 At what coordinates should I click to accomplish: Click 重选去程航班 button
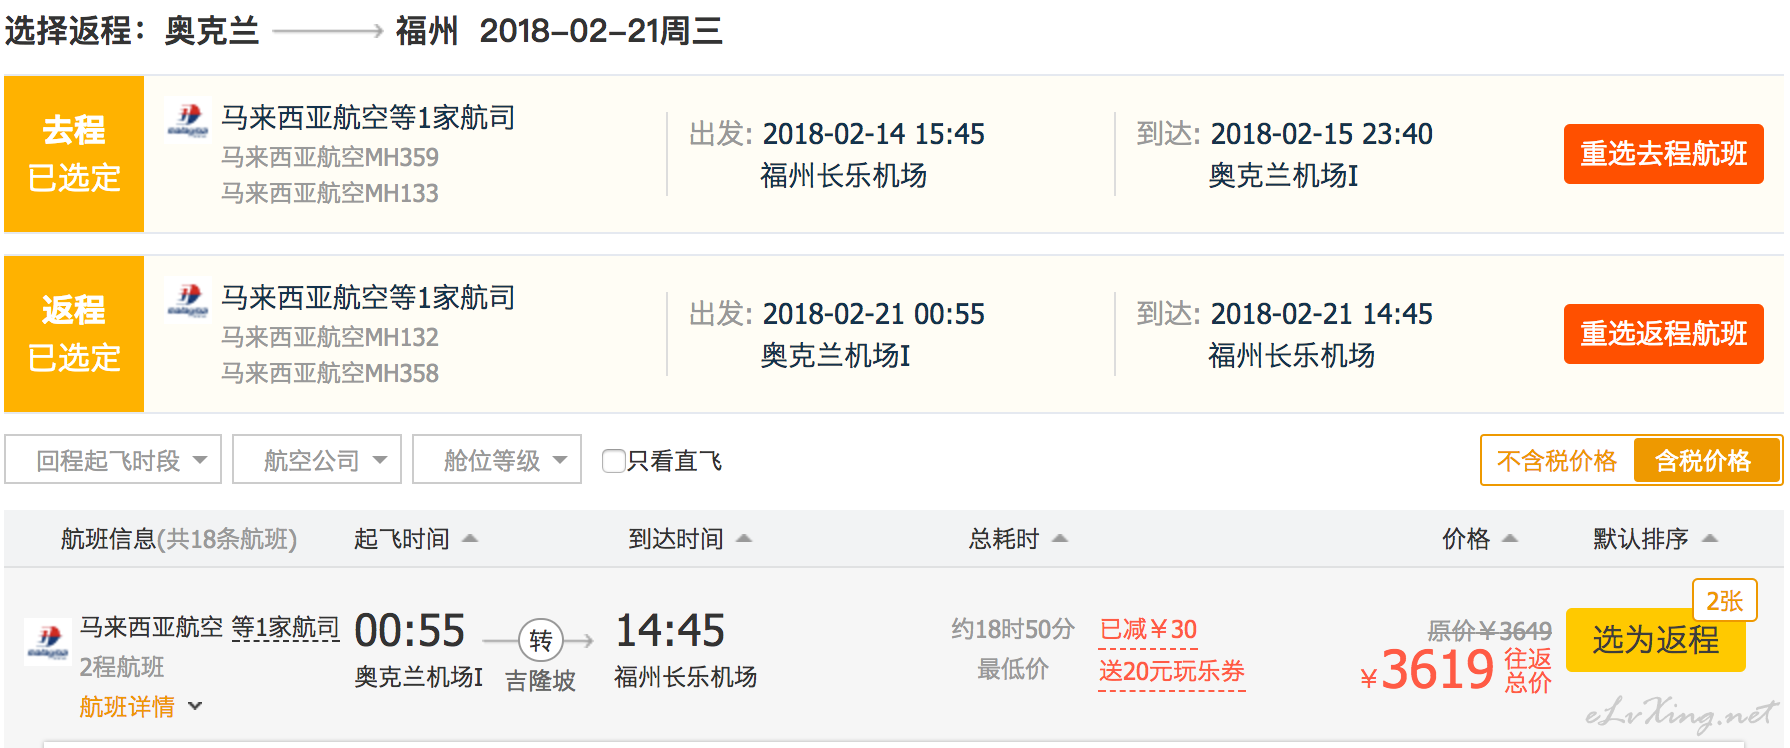tap(1664, 154)
